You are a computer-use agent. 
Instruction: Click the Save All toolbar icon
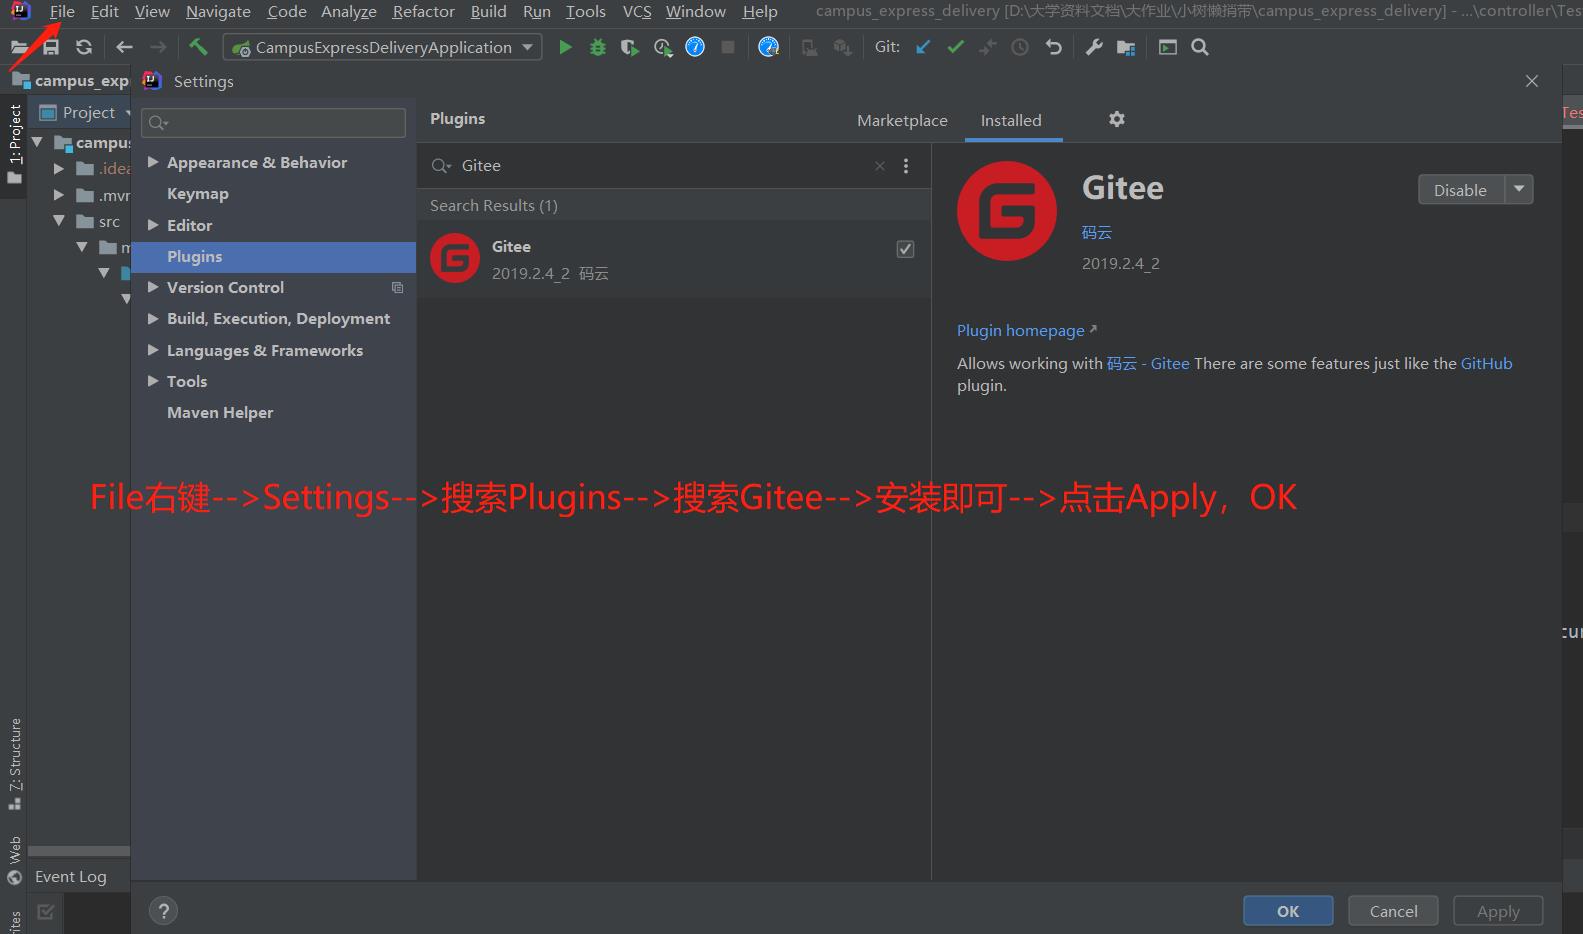click(50, 47)
